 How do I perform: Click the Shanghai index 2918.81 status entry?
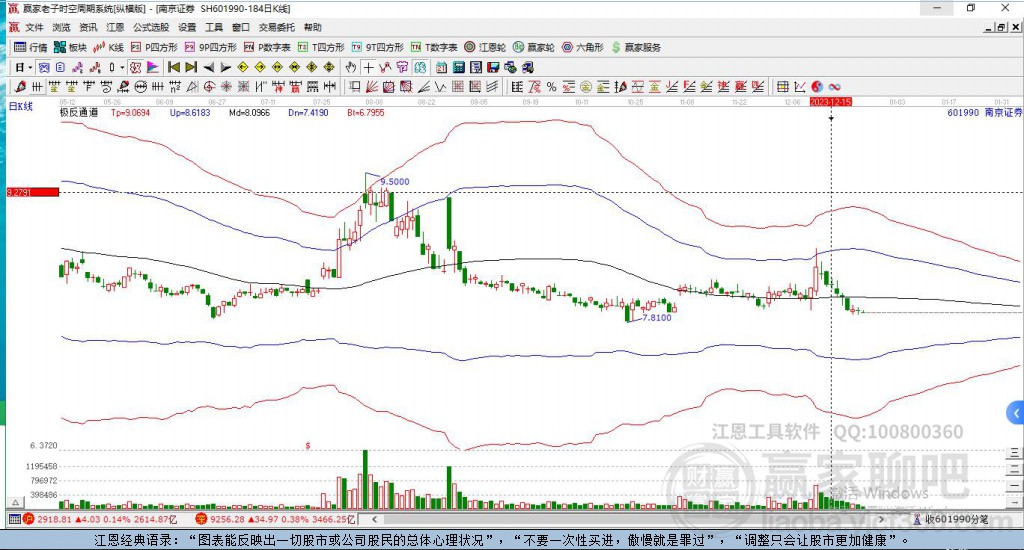[100, 519]
